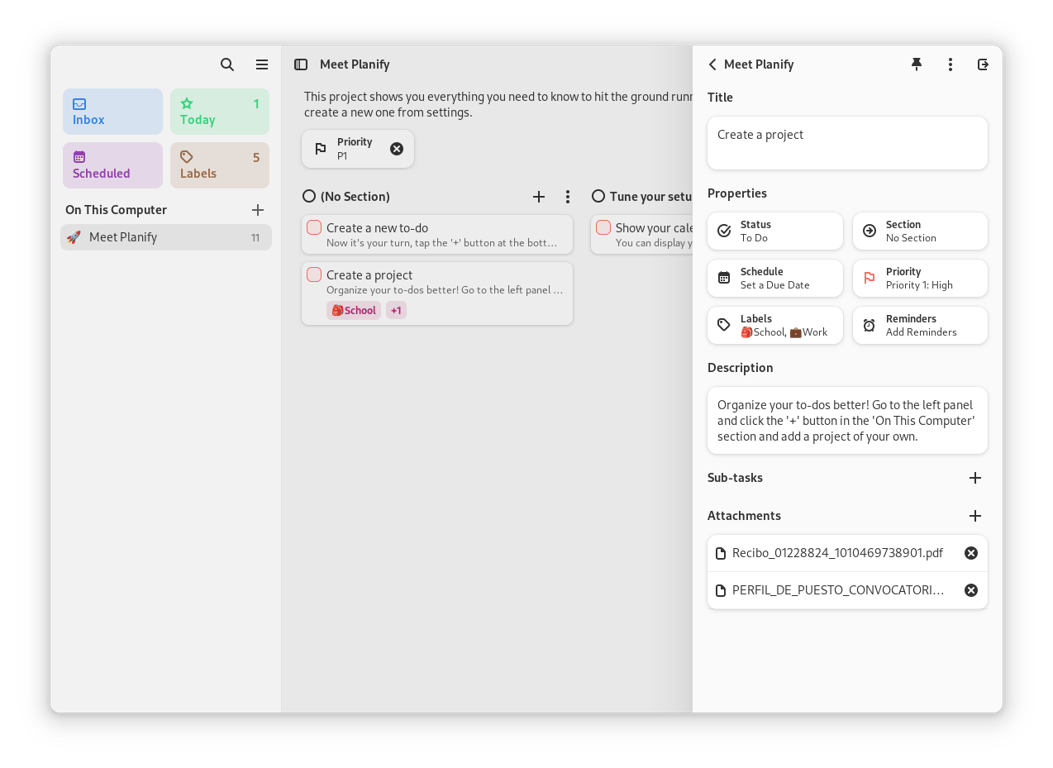Remove the PERFIL_DE_PUESTO attachment
Image resolution: width=1053 pixels, height=768 pixels.
(x=971, y=590)
